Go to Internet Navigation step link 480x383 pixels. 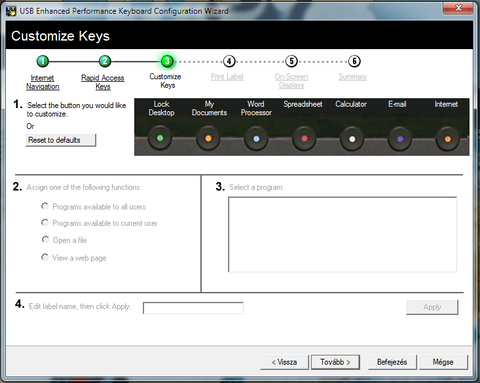[x=43, y=82]
